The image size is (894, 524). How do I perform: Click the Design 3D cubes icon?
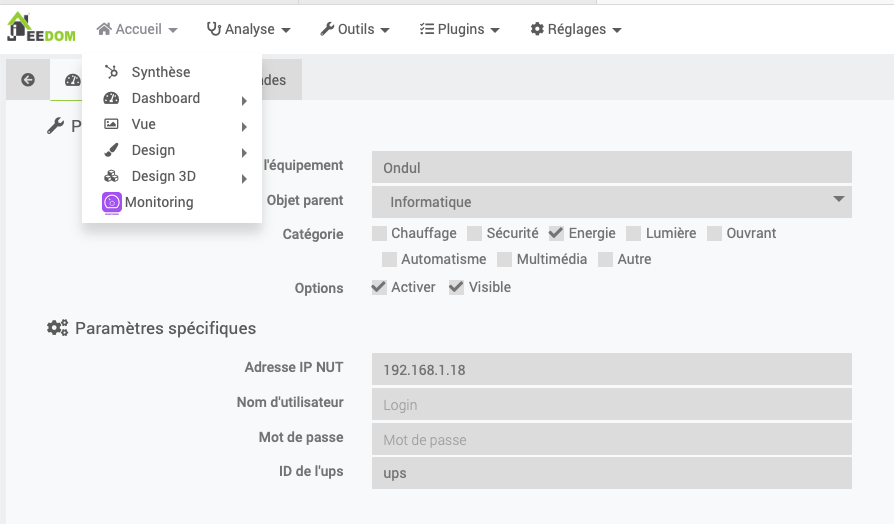click(x=112, y=177)
